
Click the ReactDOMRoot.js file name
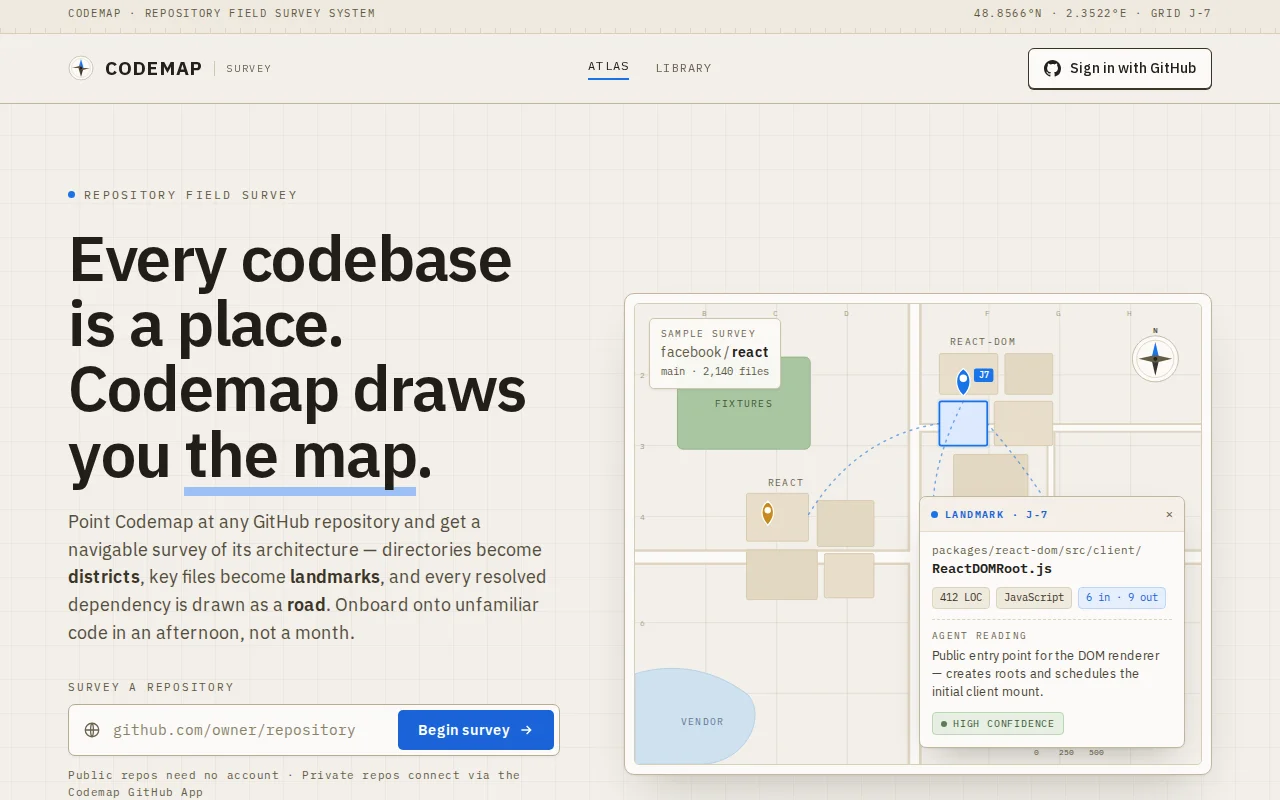992,569
